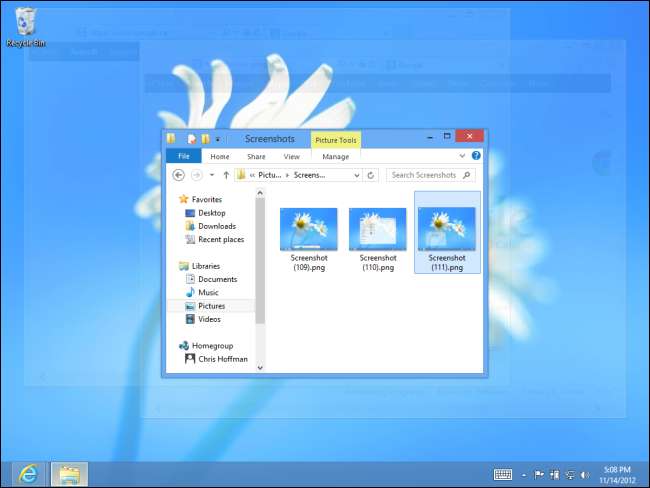Refresh the Screenshots folder view
650x488 pixels.
(372, 175)
